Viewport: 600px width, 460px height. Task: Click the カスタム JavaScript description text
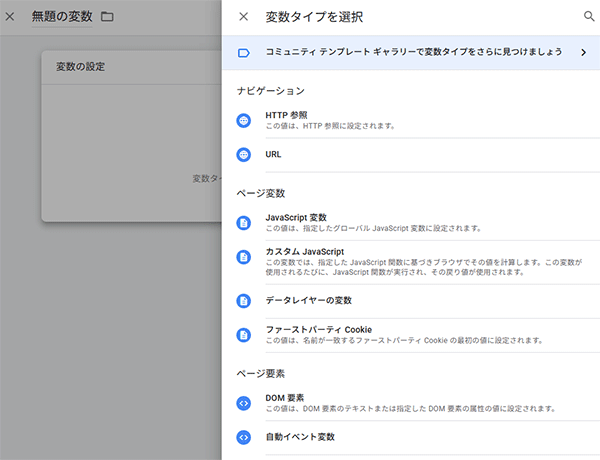tap(424, 267)
